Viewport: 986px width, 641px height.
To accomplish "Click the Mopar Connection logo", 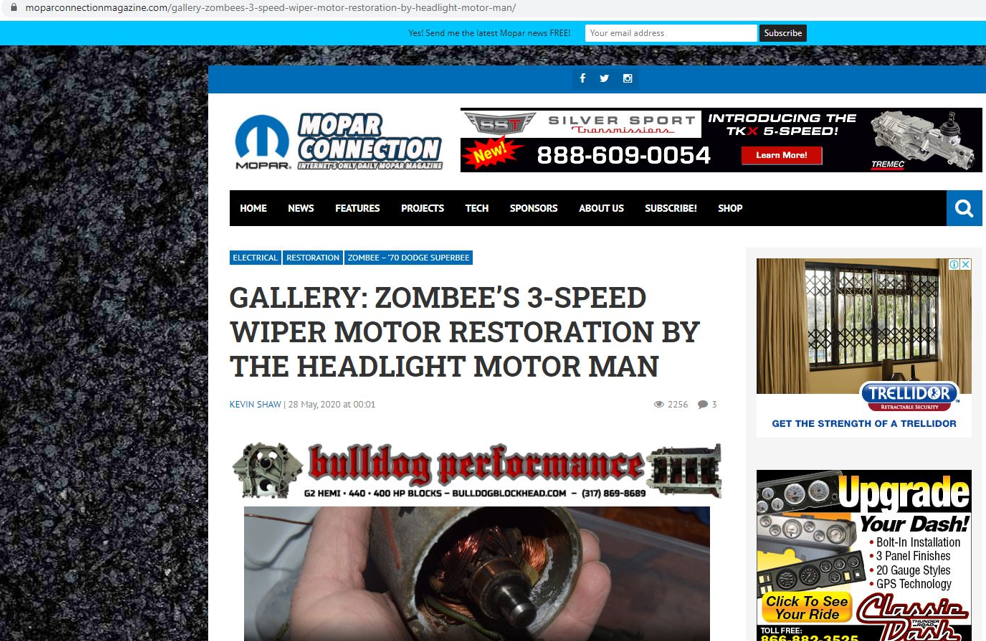I will point(338,142).
